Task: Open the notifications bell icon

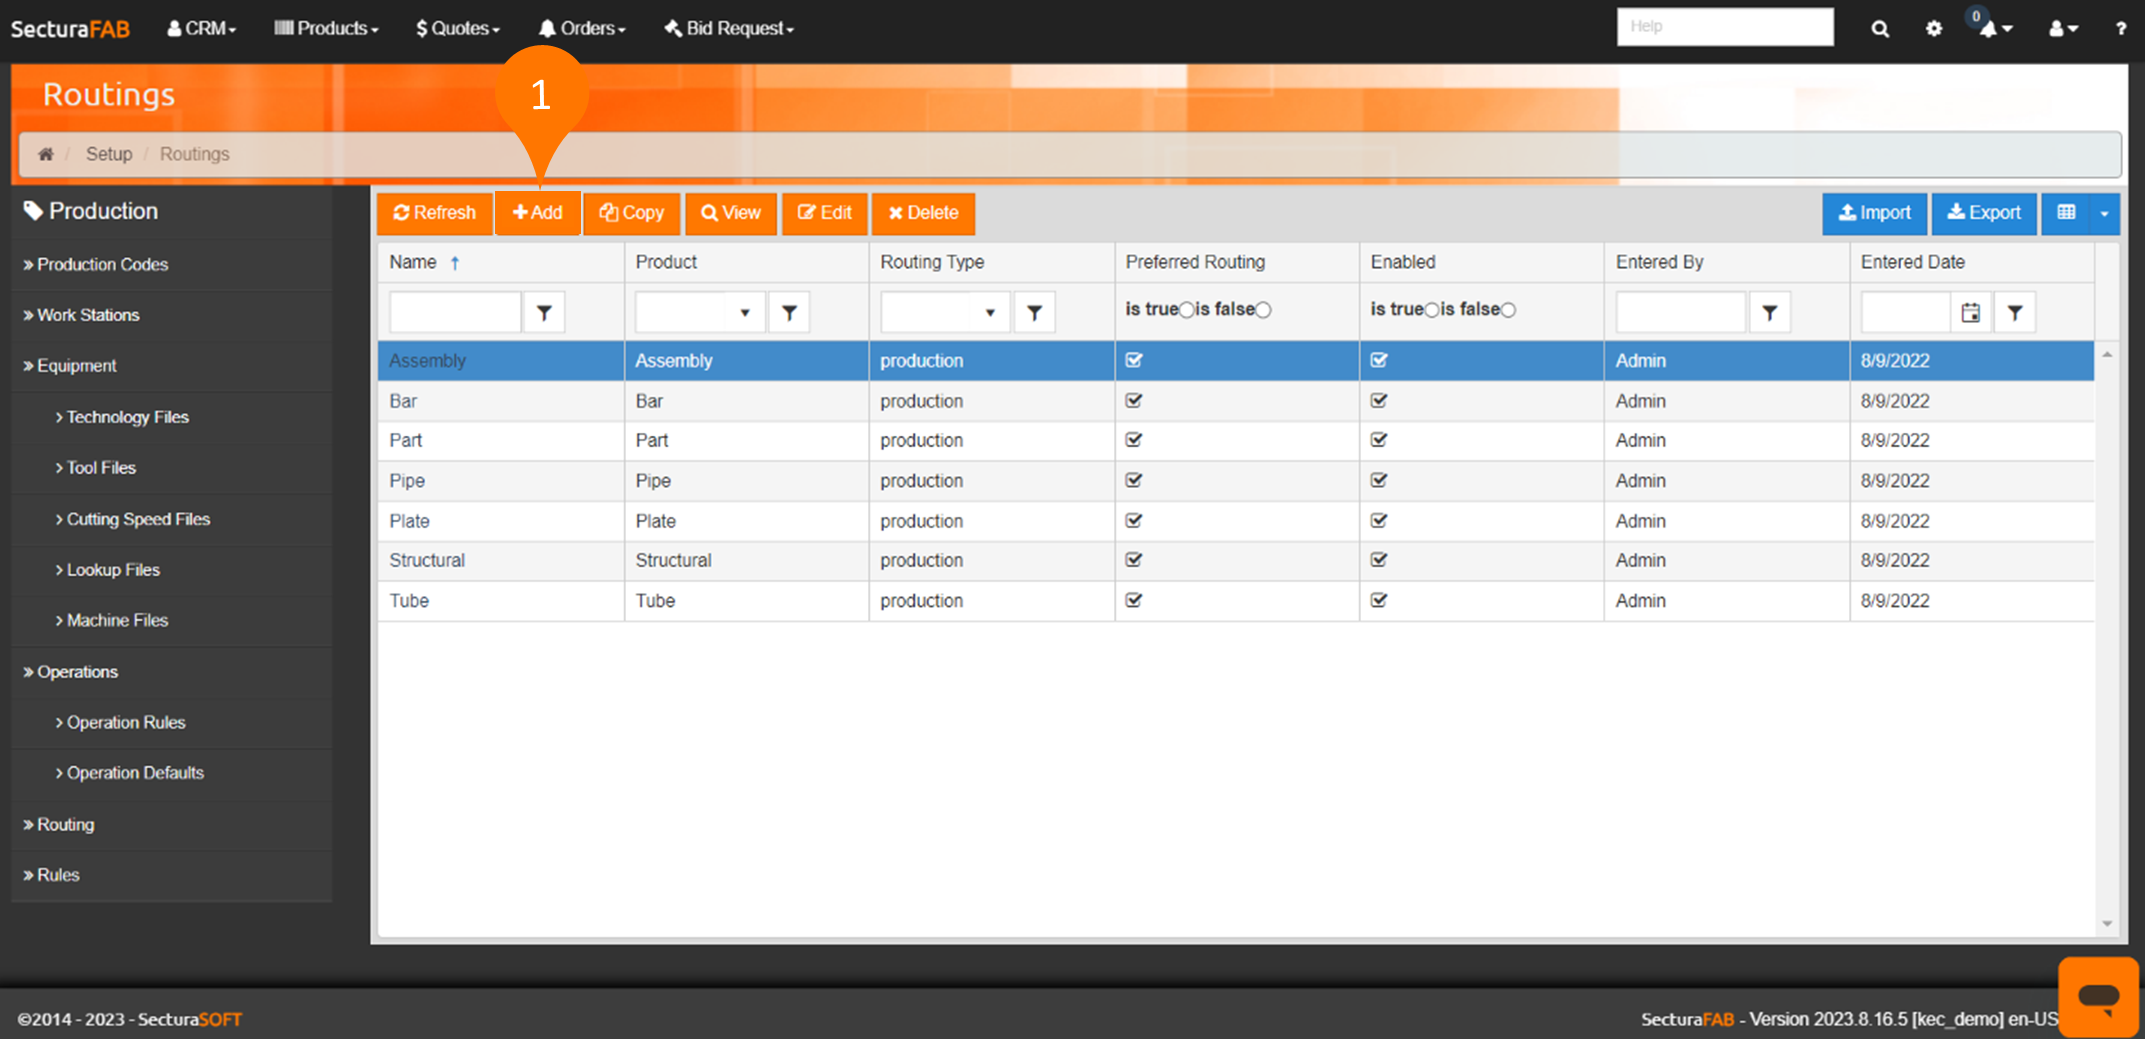Action: [x=1990, y=29]
